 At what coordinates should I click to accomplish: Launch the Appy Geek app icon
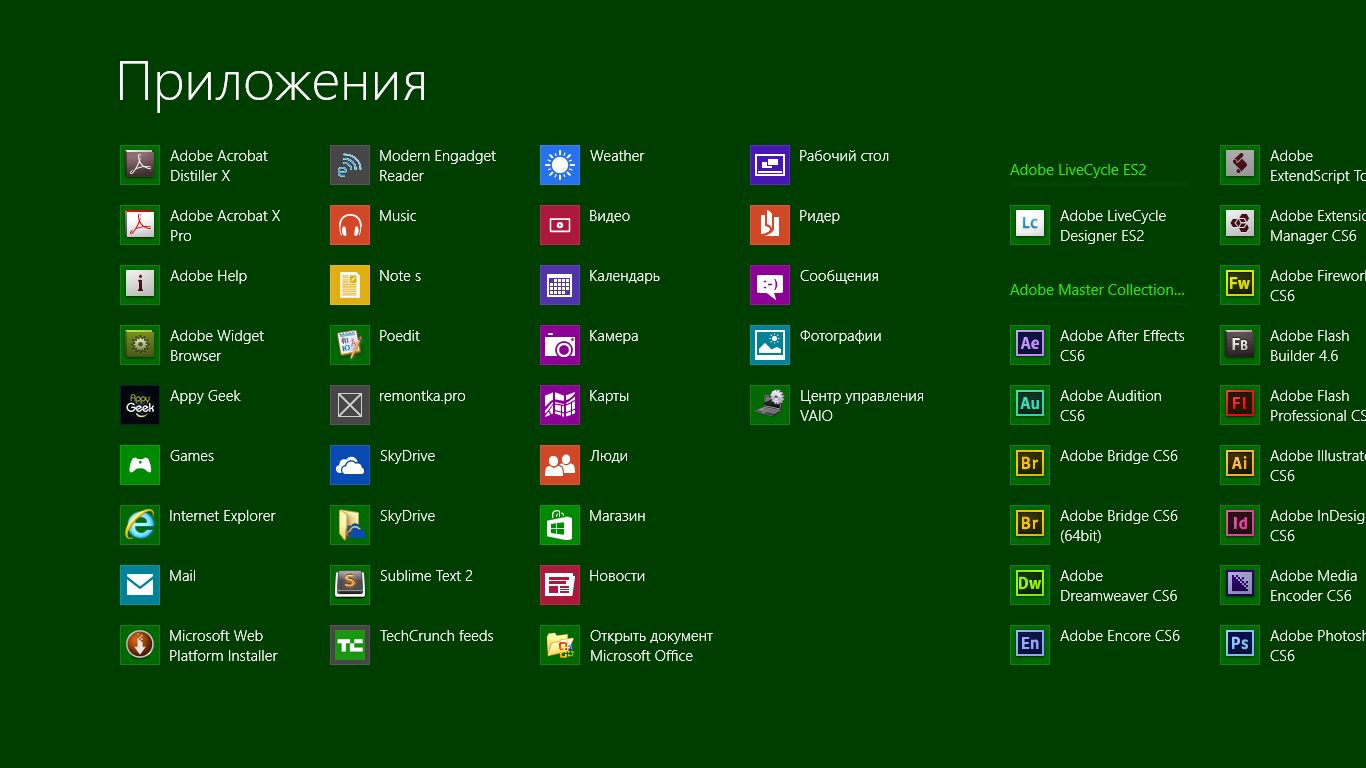pos(140,405)
